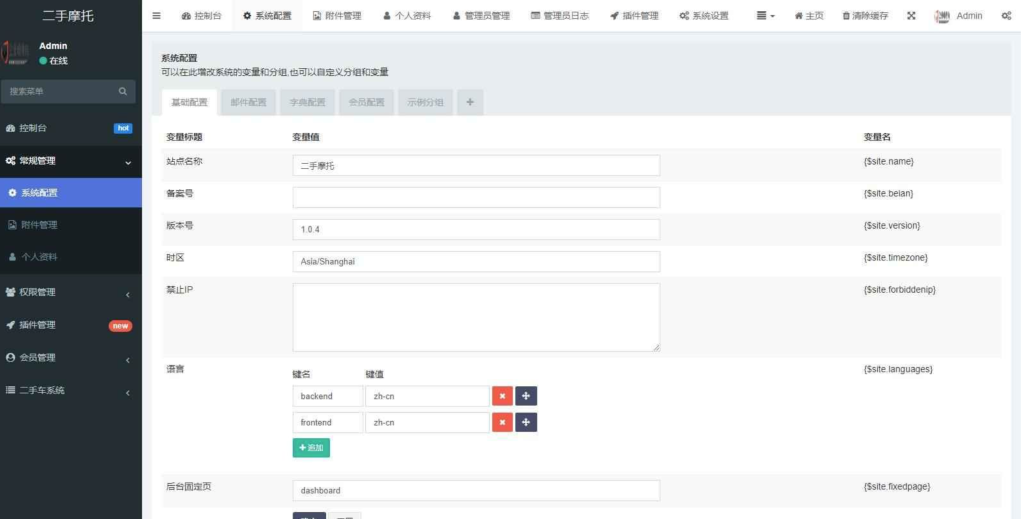Click the 站点名称 input field

pos(476,166)
